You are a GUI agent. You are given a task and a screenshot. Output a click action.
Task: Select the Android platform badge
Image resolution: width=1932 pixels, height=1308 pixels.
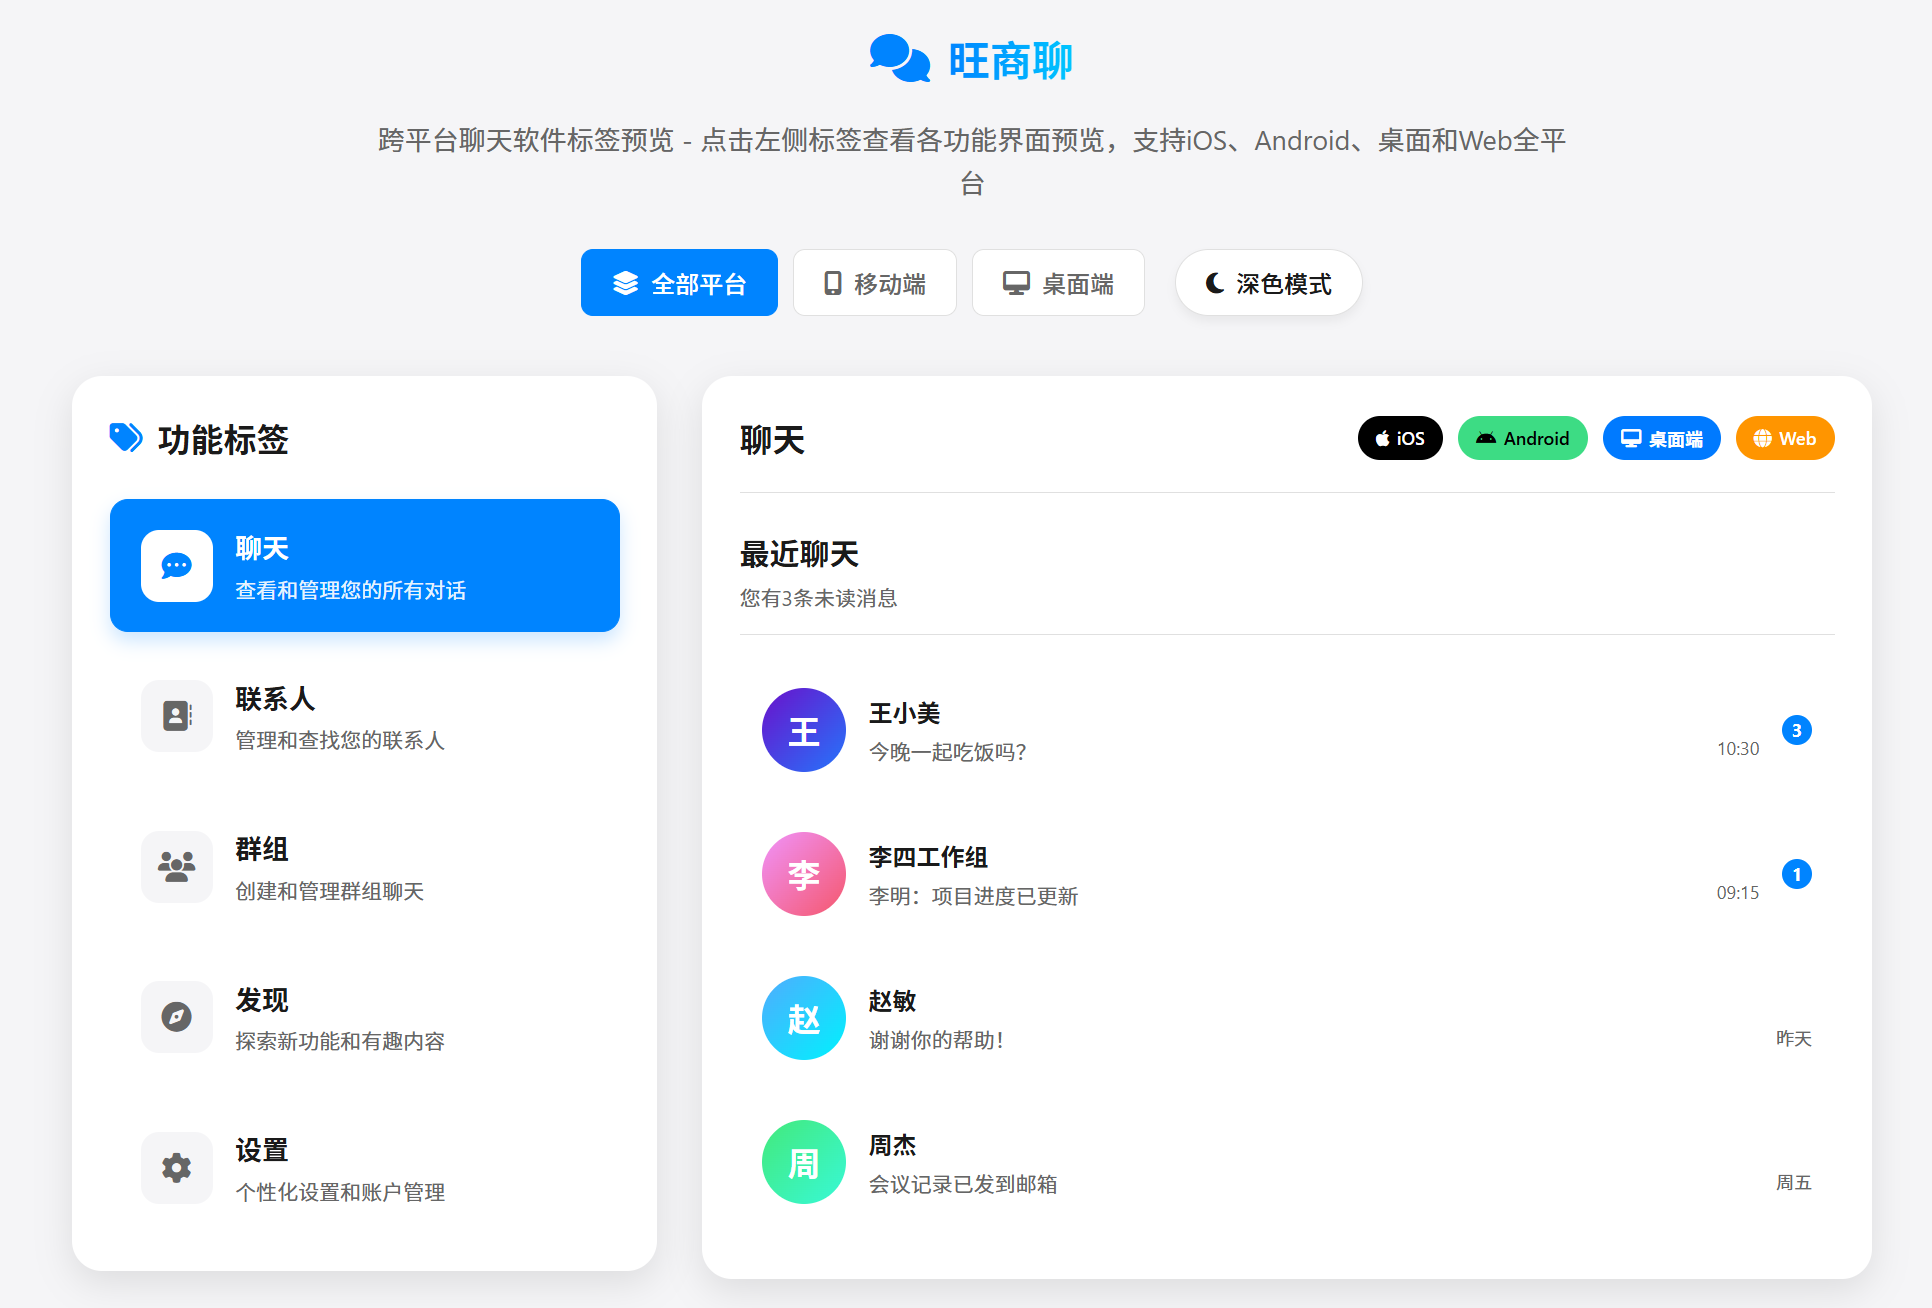click(x=1522, y=438)
